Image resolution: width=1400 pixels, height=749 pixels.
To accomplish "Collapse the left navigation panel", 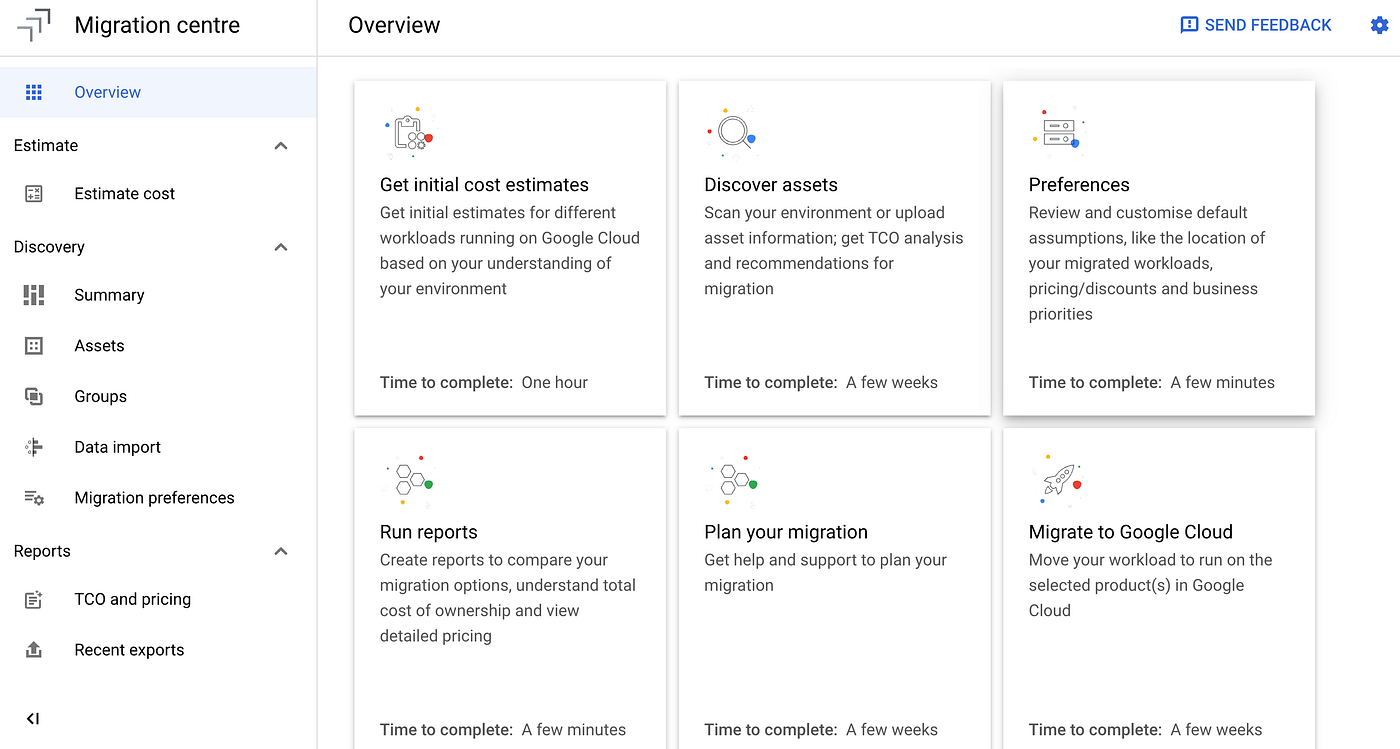I will pyautogui.click(x=32, y=718).
